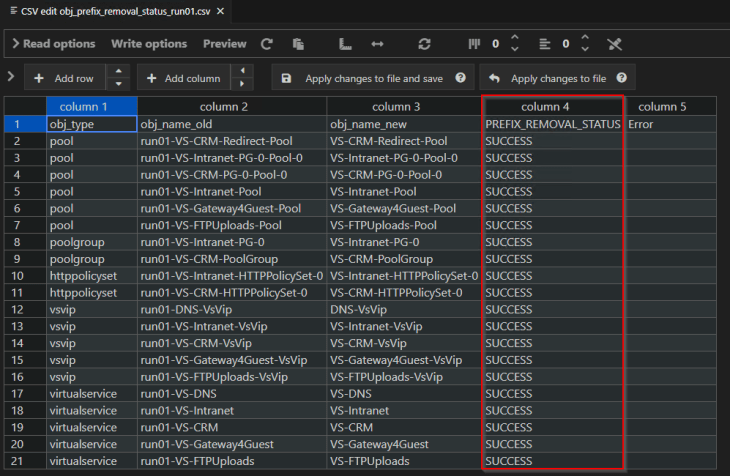Click cell run01-VS-Gateway4Guest-Pool
Image resolution: width=730 pixels, height=476 pixels.
pyautogui.click(x=232, y=208)
